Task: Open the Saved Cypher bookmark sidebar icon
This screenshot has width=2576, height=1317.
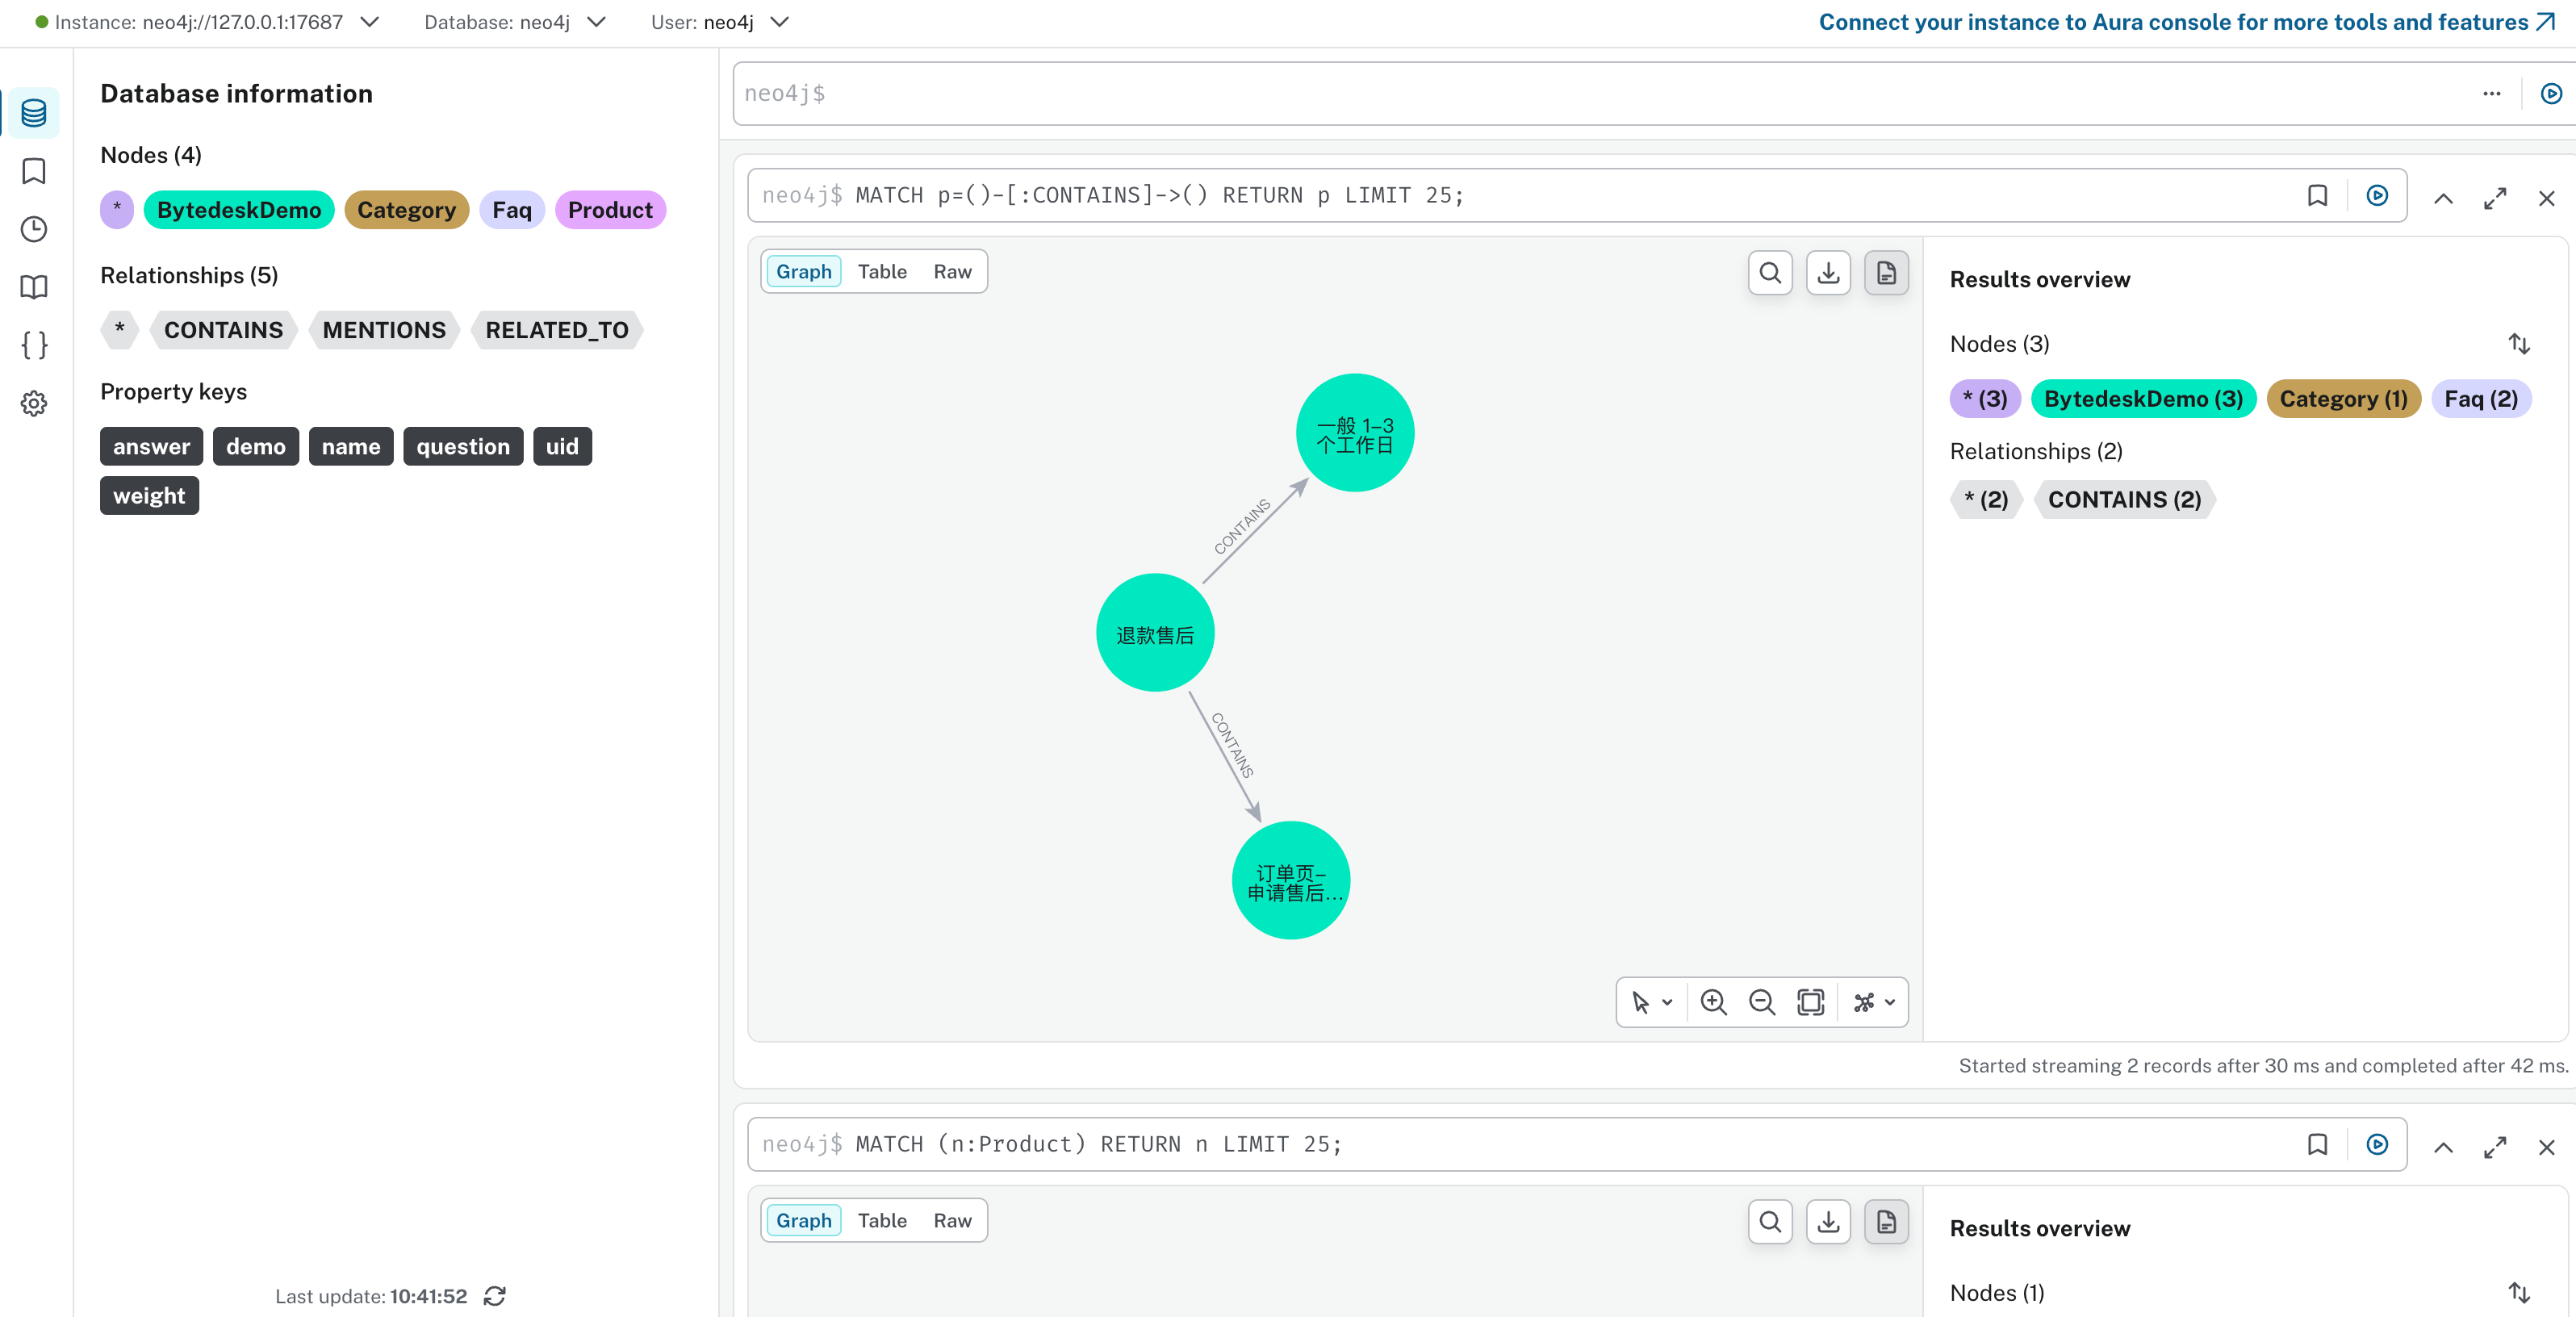Action: pos(34,171)
